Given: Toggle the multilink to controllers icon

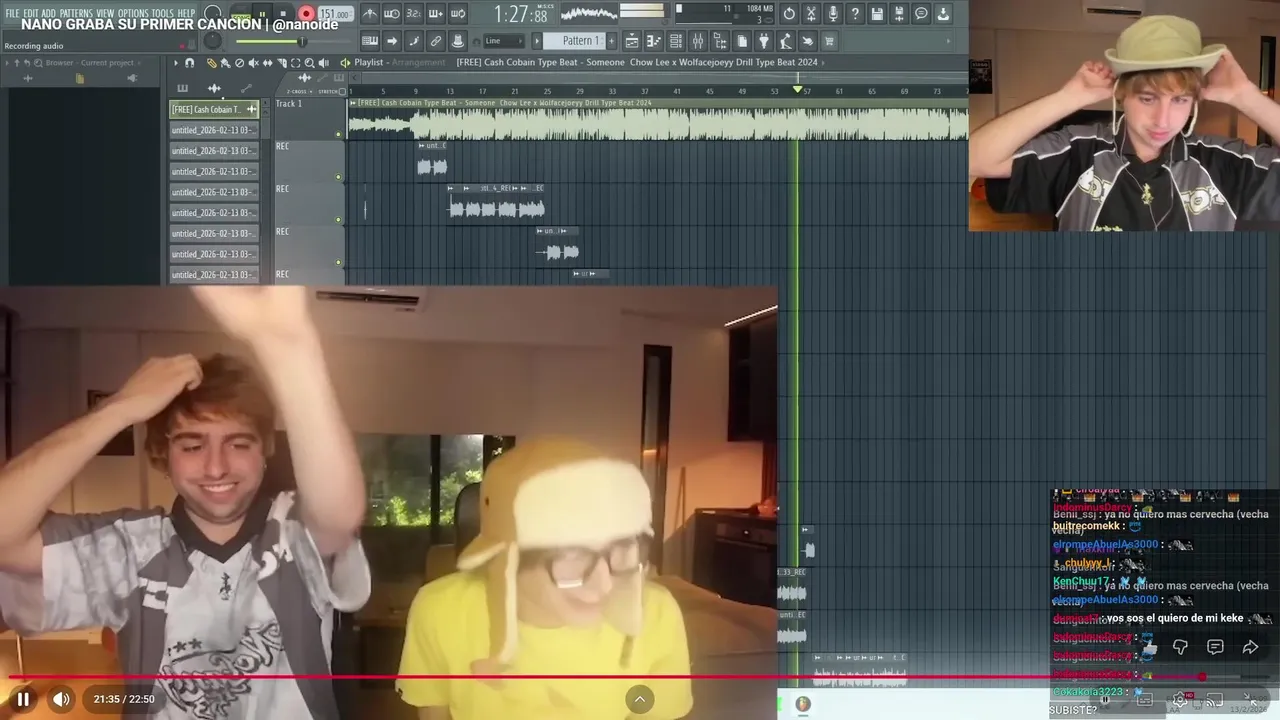Looking at the screenshot, I should click(436, 41).
